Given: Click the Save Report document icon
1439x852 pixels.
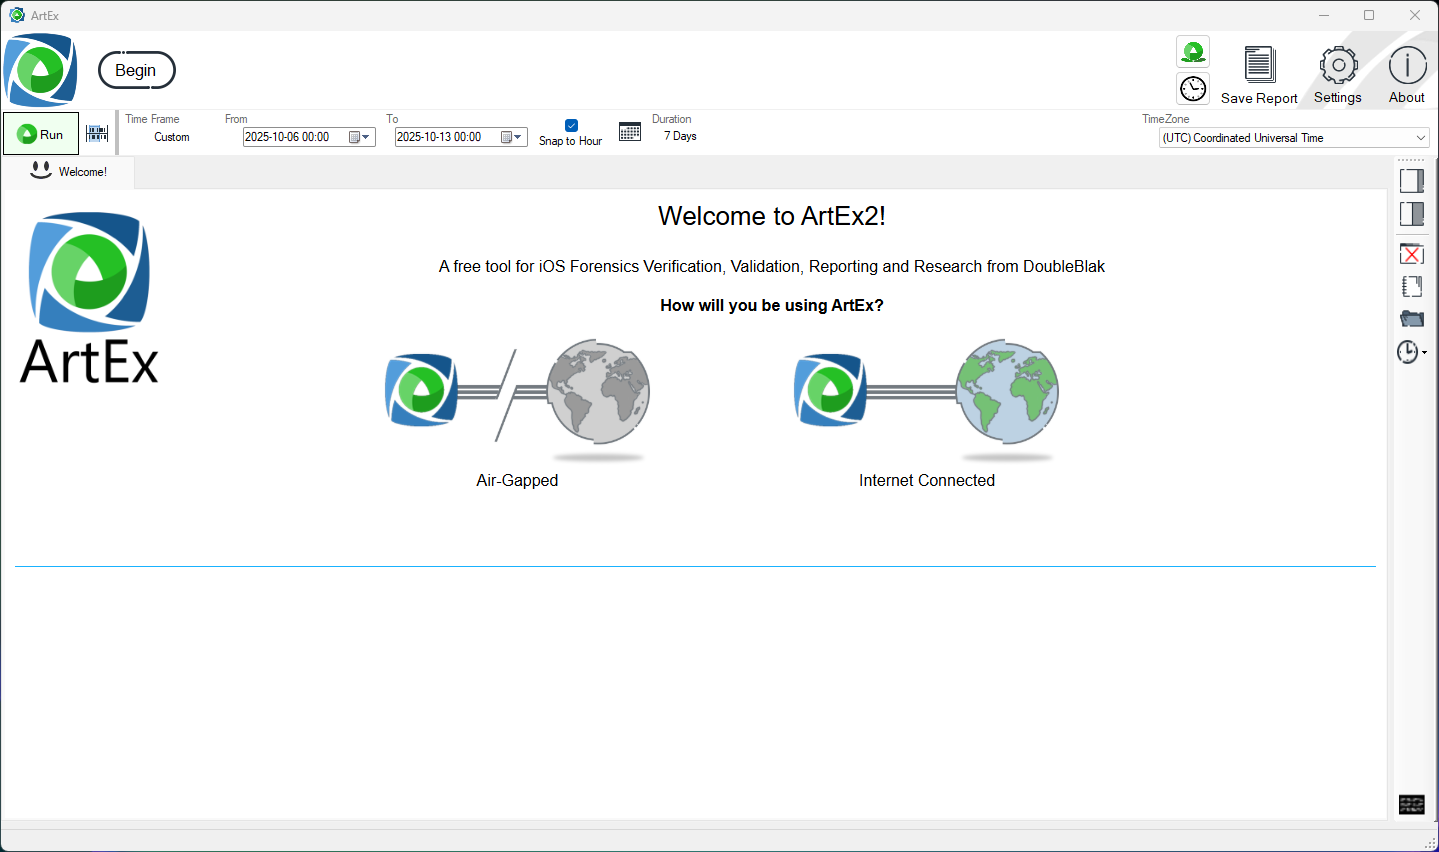Looking at the screenshot, I should point(1259,65).
